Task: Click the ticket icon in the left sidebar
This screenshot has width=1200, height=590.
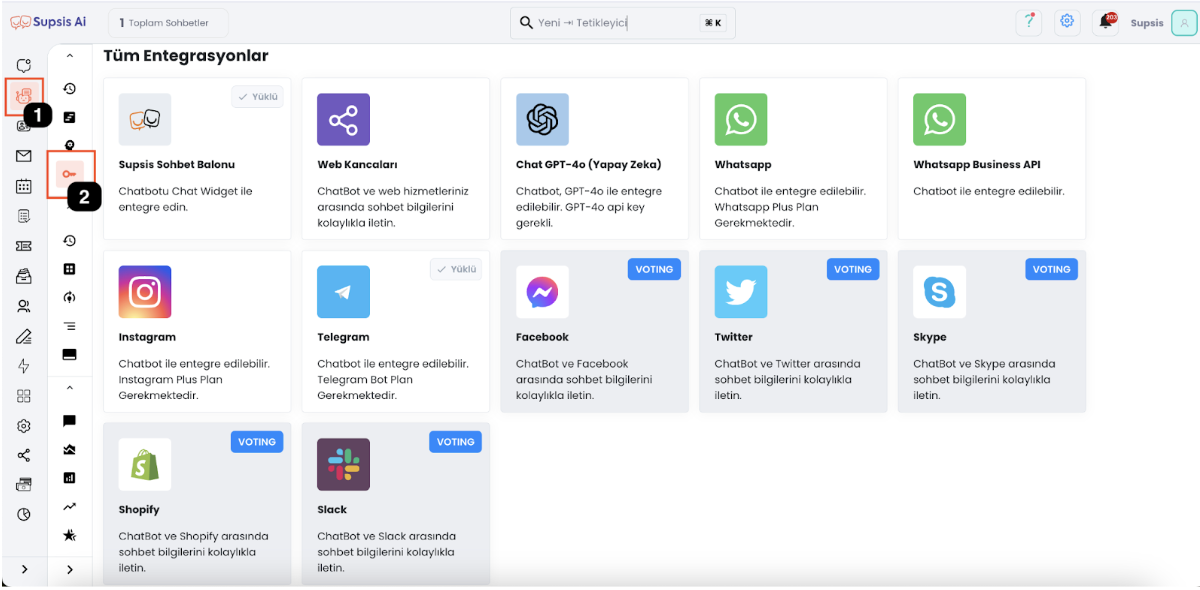Action: [24, 246]
